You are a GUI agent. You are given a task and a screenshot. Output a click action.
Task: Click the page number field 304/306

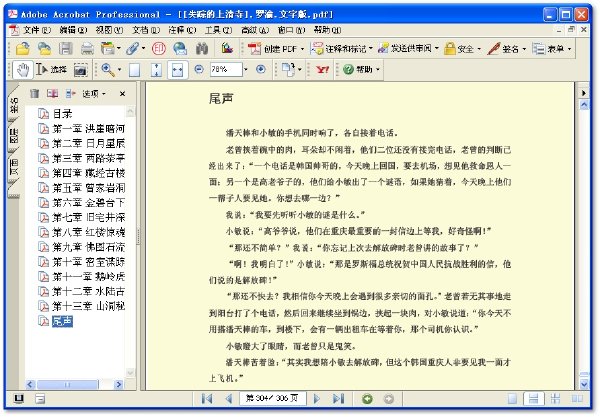272,398
